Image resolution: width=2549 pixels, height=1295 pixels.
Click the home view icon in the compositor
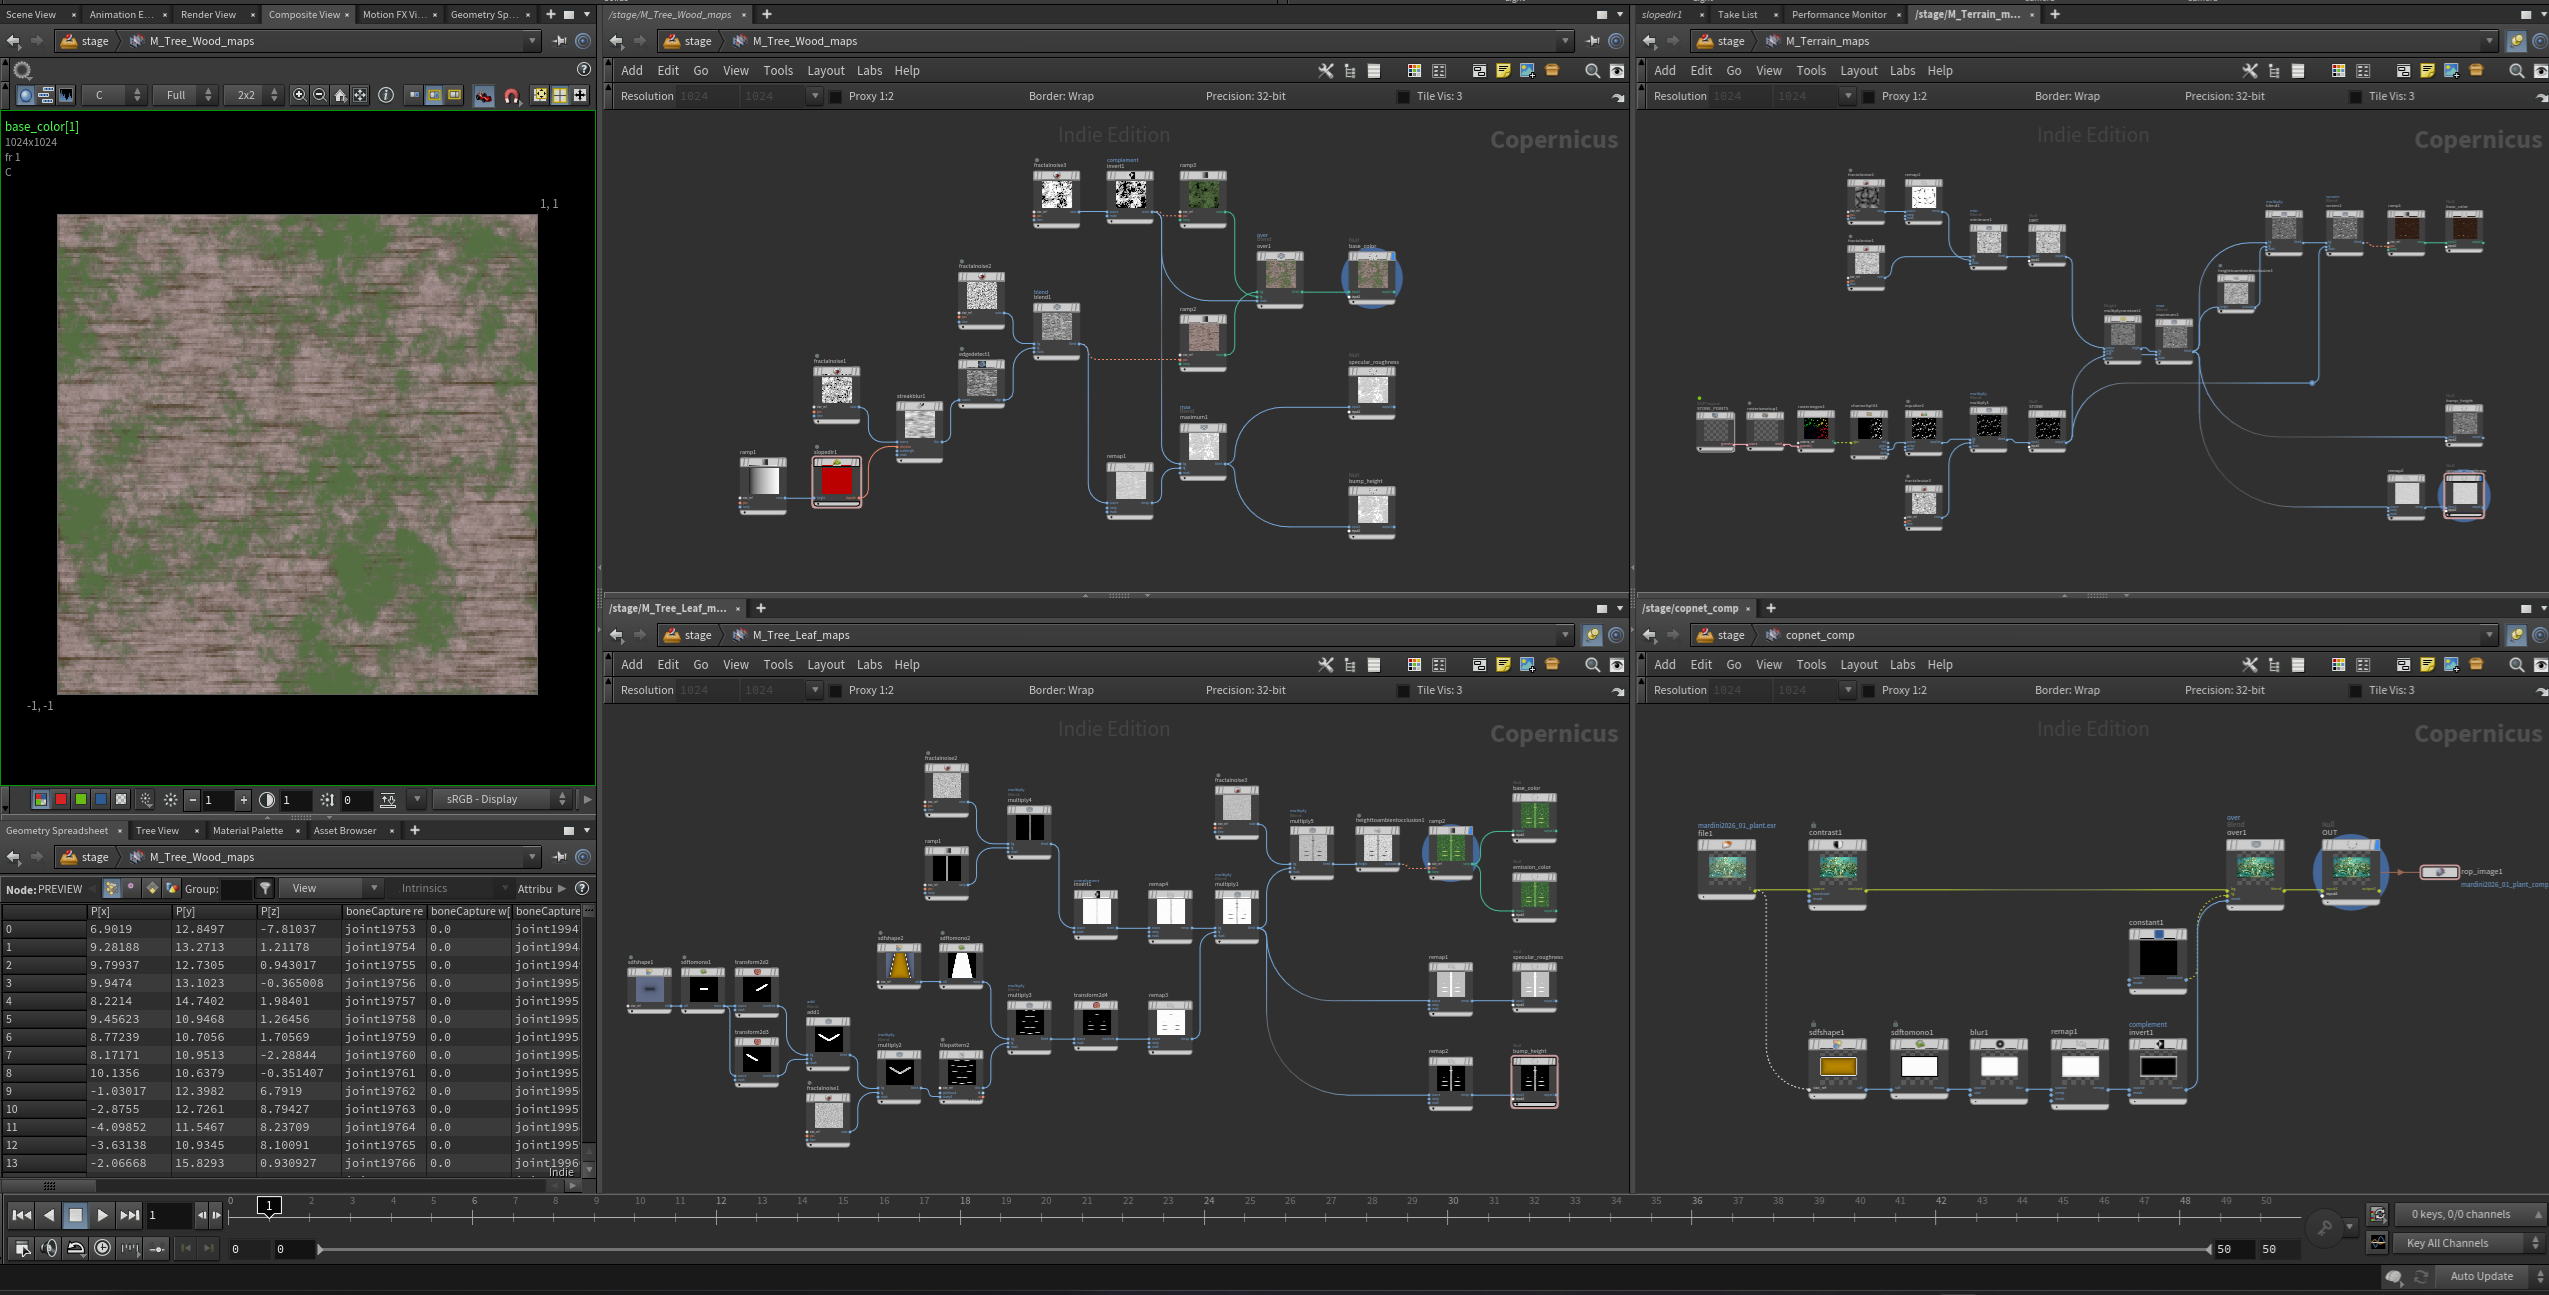point(340,95)
